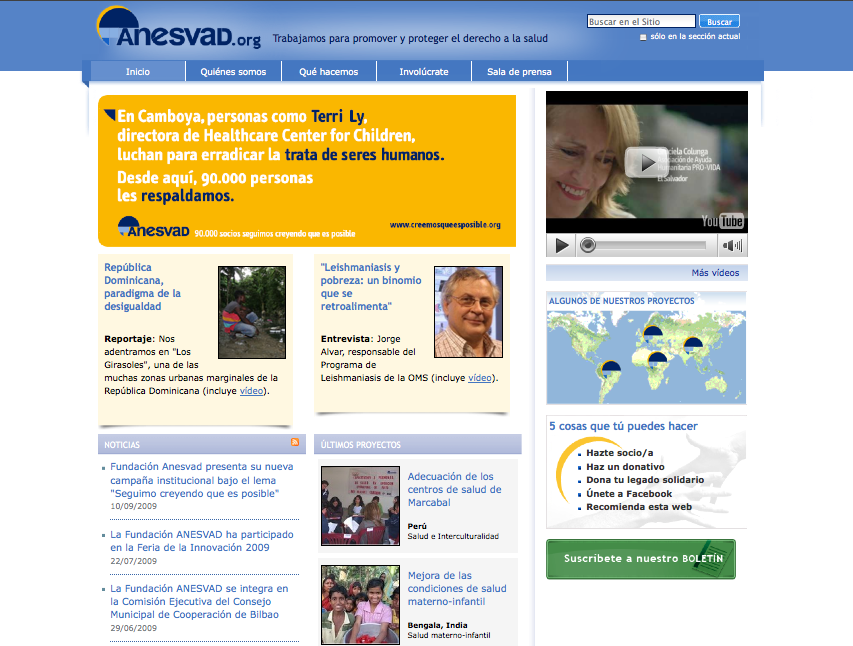Open the Qué hacemos section

[329, 71]
